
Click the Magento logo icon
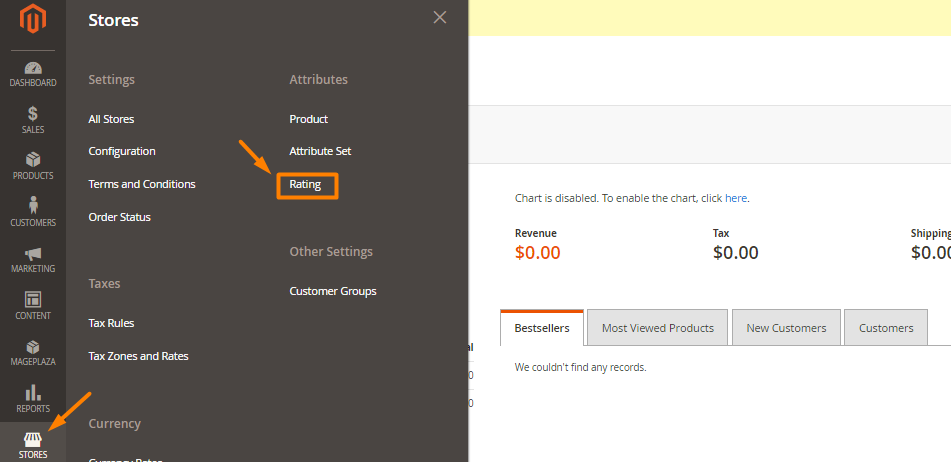(33, 19)
